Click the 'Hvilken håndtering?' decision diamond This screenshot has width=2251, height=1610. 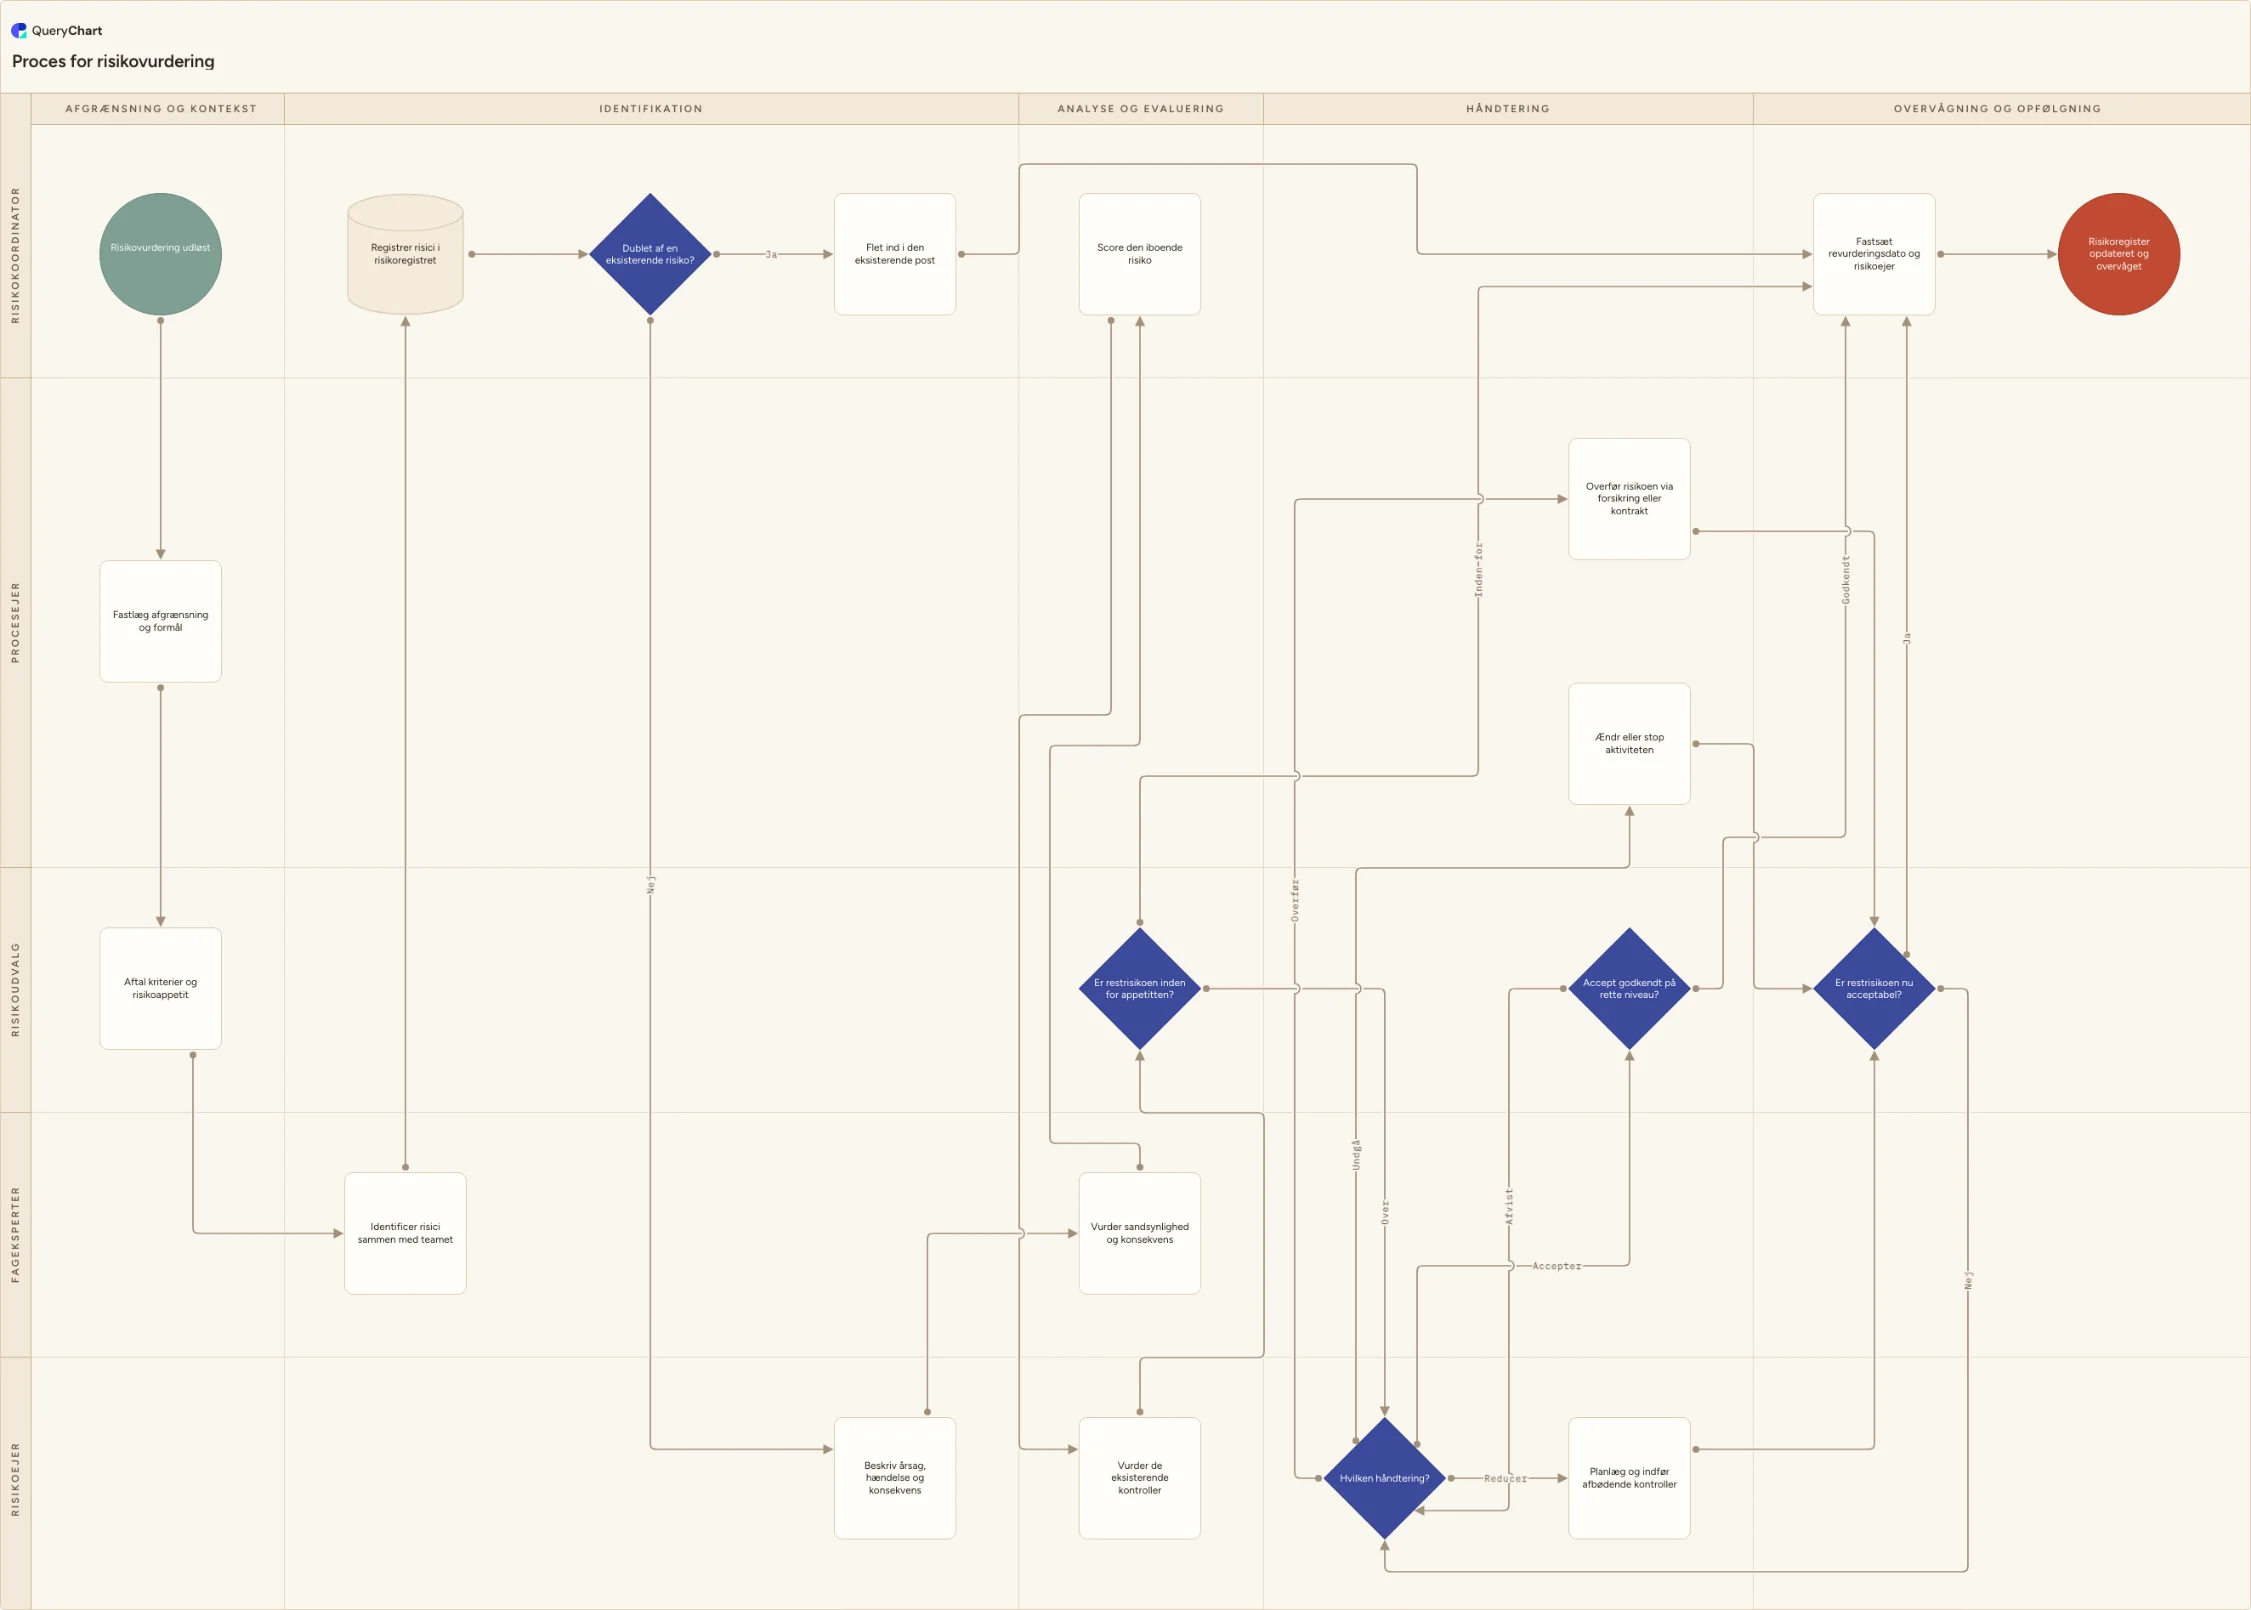point(1384,1478)
